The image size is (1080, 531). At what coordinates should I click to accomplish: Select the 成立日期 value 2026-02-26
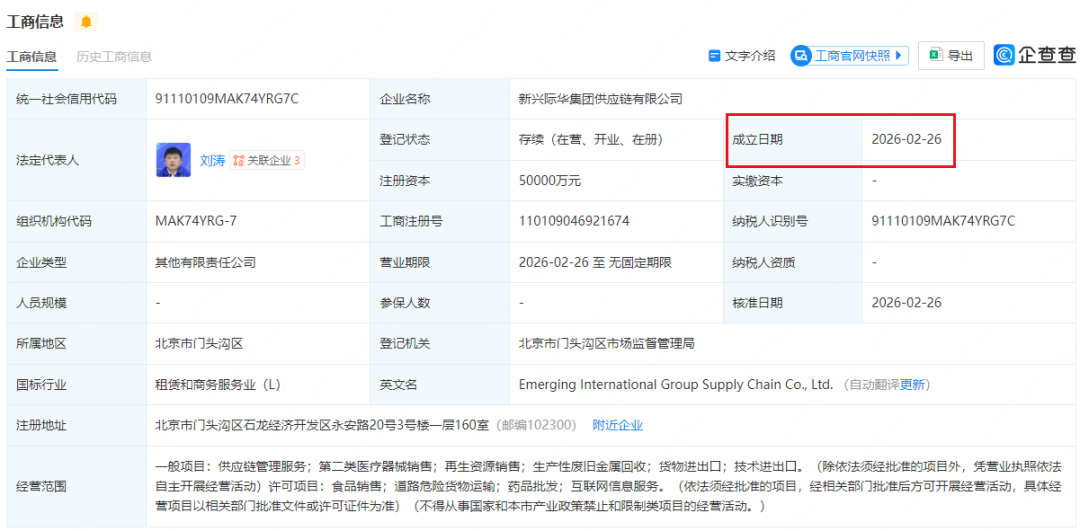click(906, 140)
